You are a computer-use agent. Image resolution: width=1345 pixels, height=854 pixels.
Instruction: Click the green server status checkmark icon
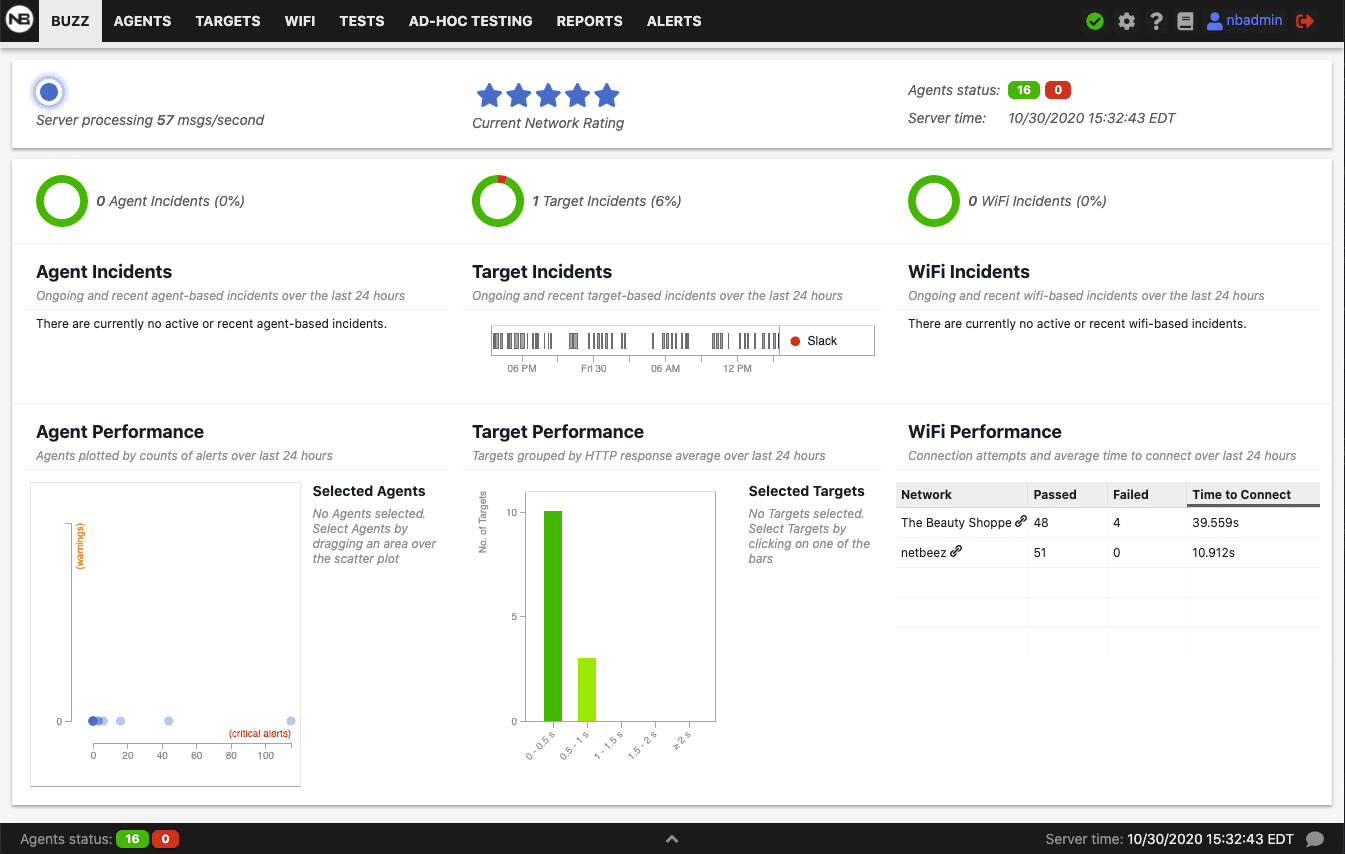(1094, 20)
